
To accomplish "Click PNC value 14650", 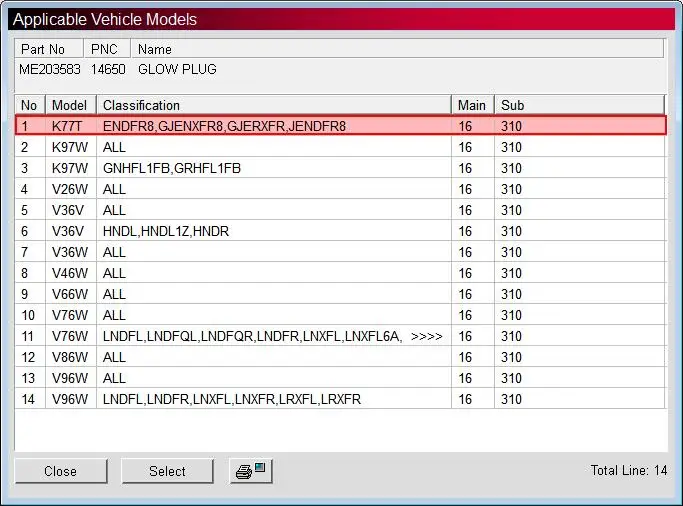I will [108, 69].
